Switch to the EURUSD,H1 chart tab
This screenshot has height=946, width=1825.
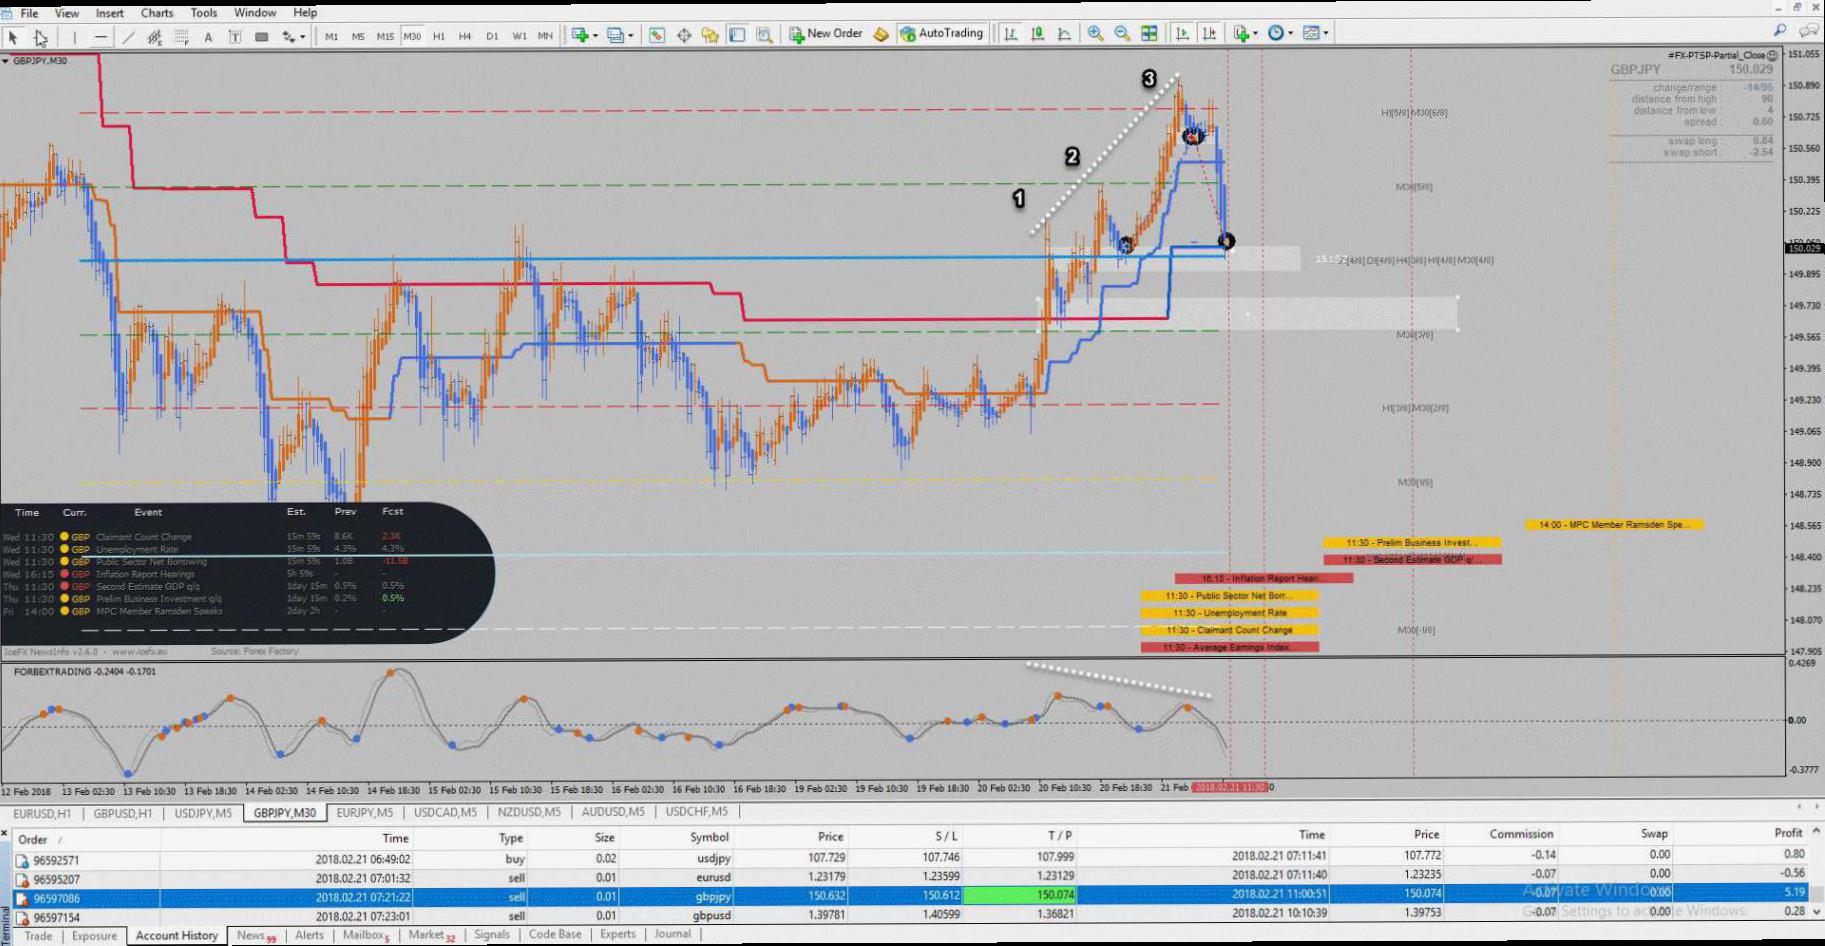coord(42,813)
